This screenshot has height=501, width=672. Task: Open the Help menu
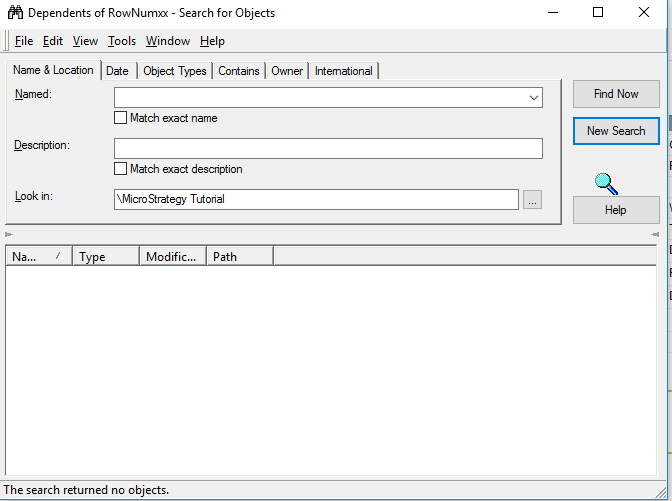tap(212, 41)
